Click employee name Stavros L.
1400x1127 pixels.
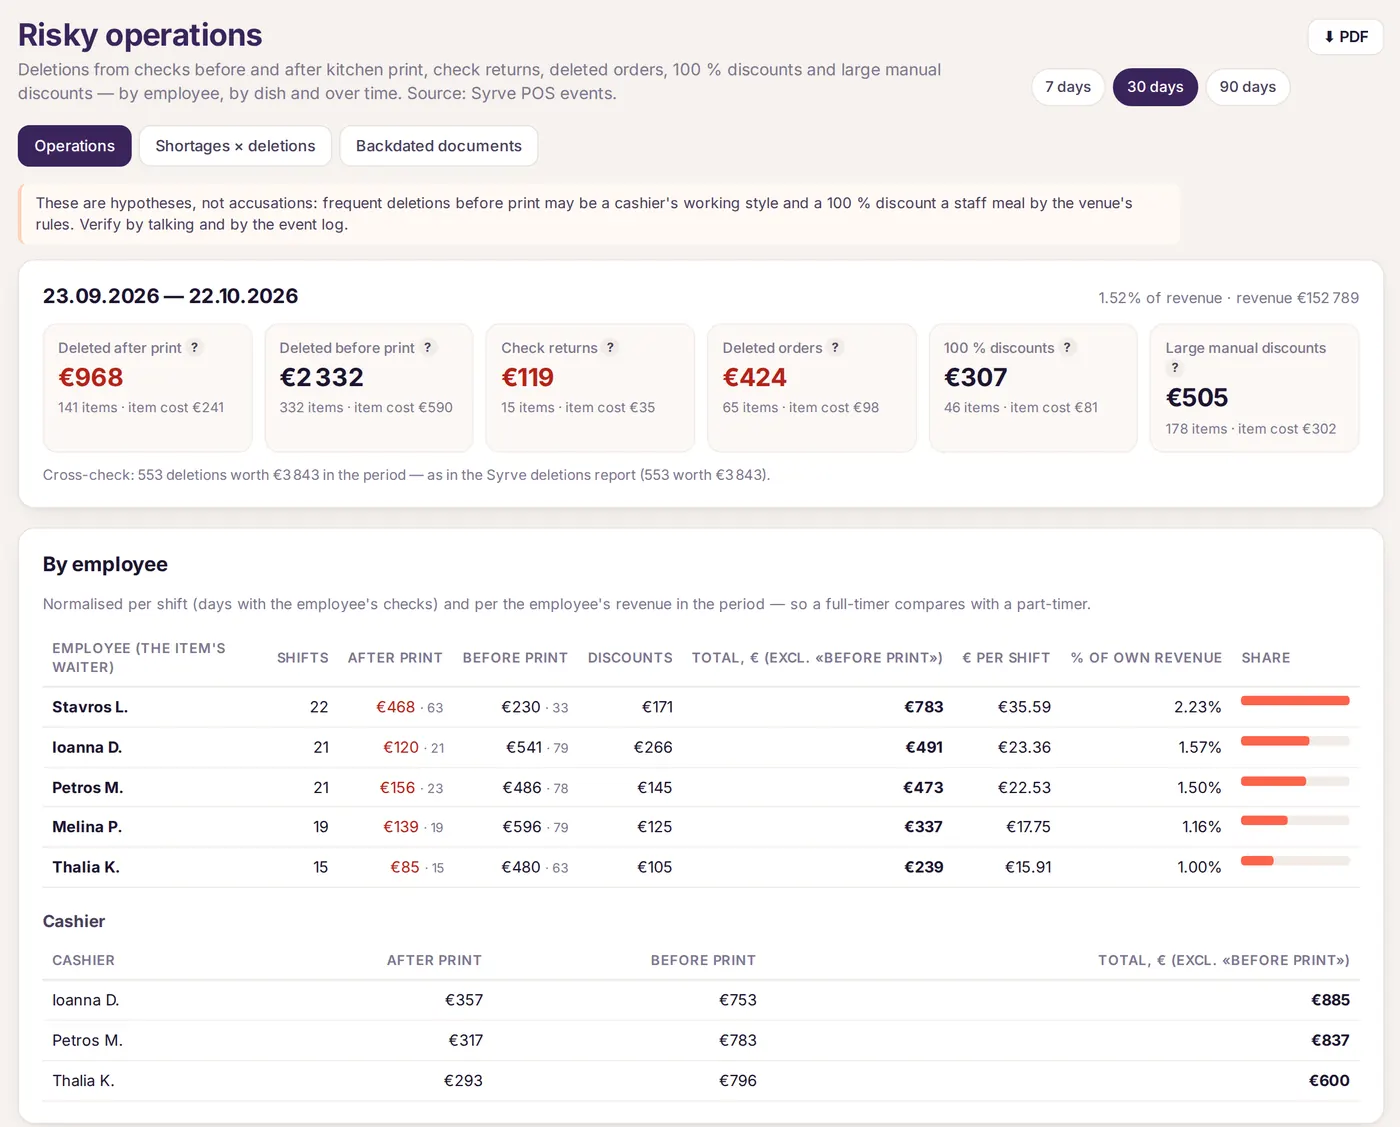click(90, 707)
